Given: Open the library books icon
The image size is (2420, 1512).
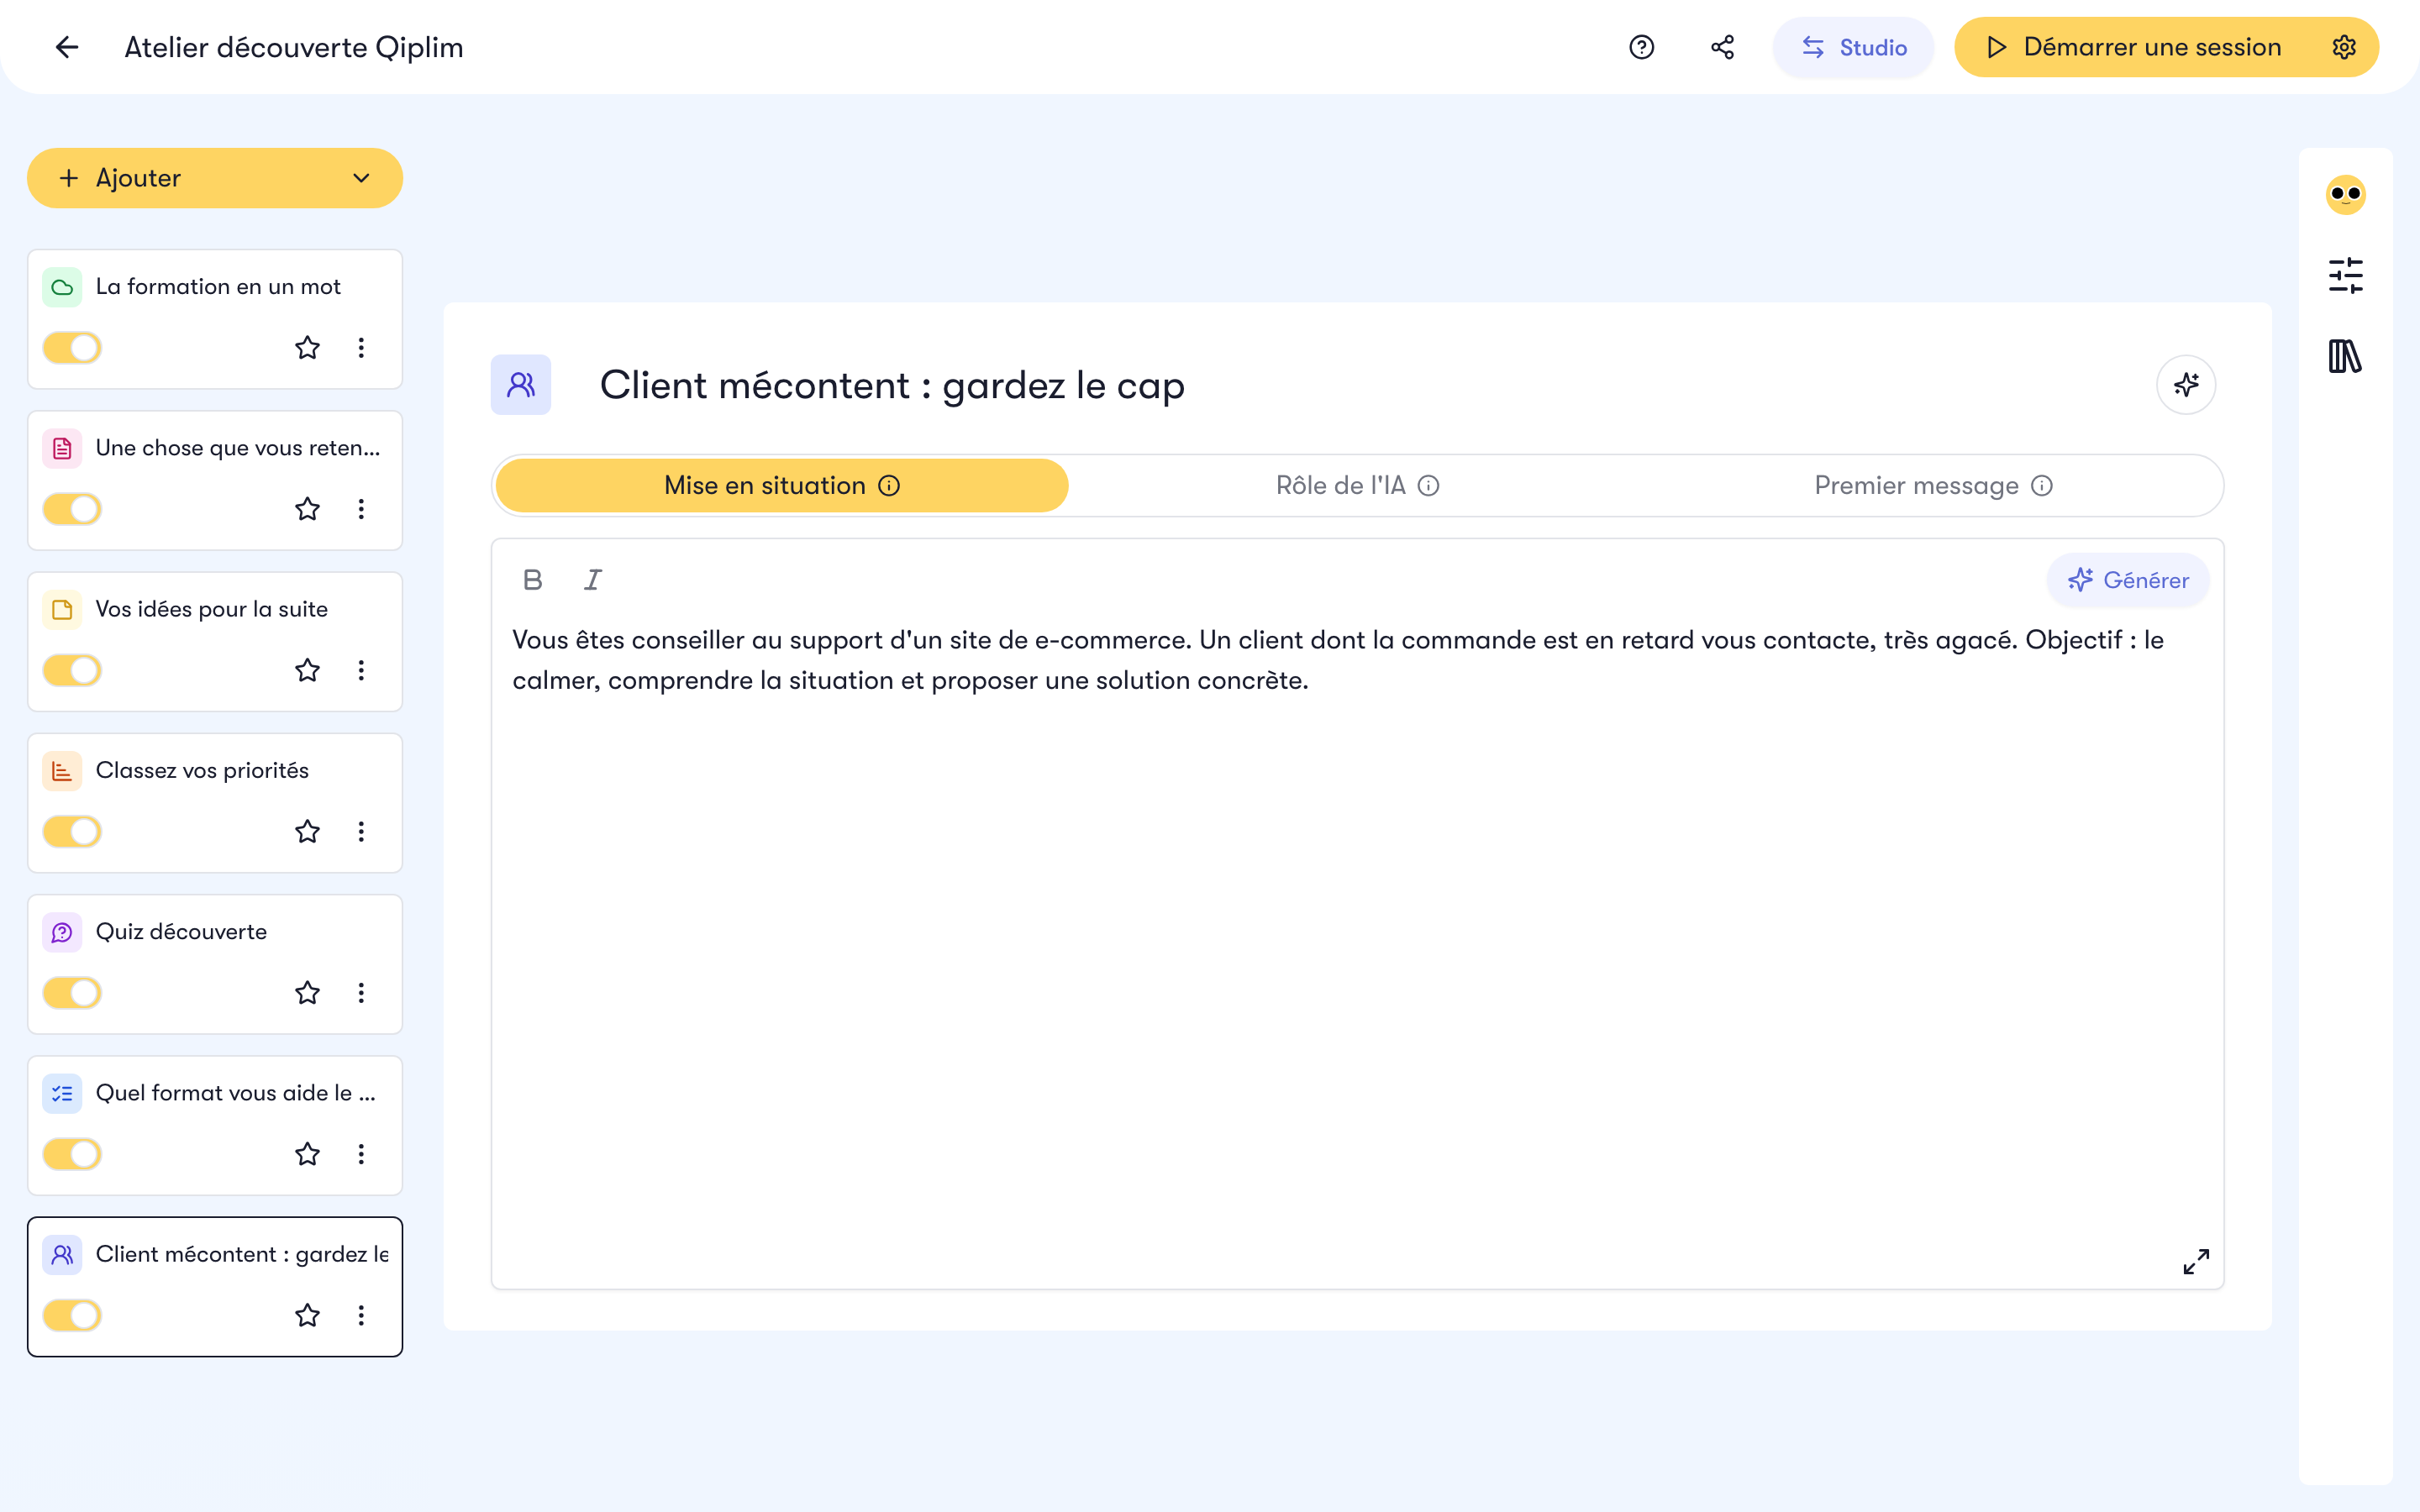Looking at the screenshot, I should (2345, 356).
